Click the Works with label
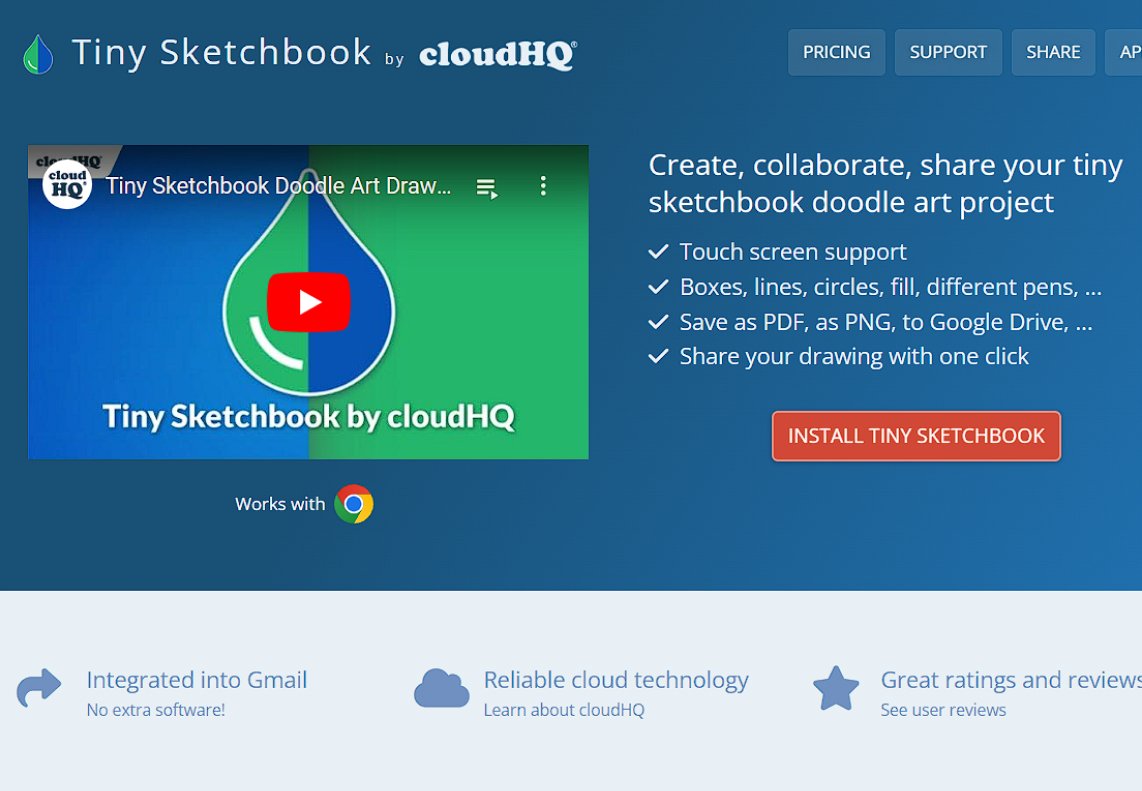Viewport: 1142px width, 791px height. tap(280, 504)
